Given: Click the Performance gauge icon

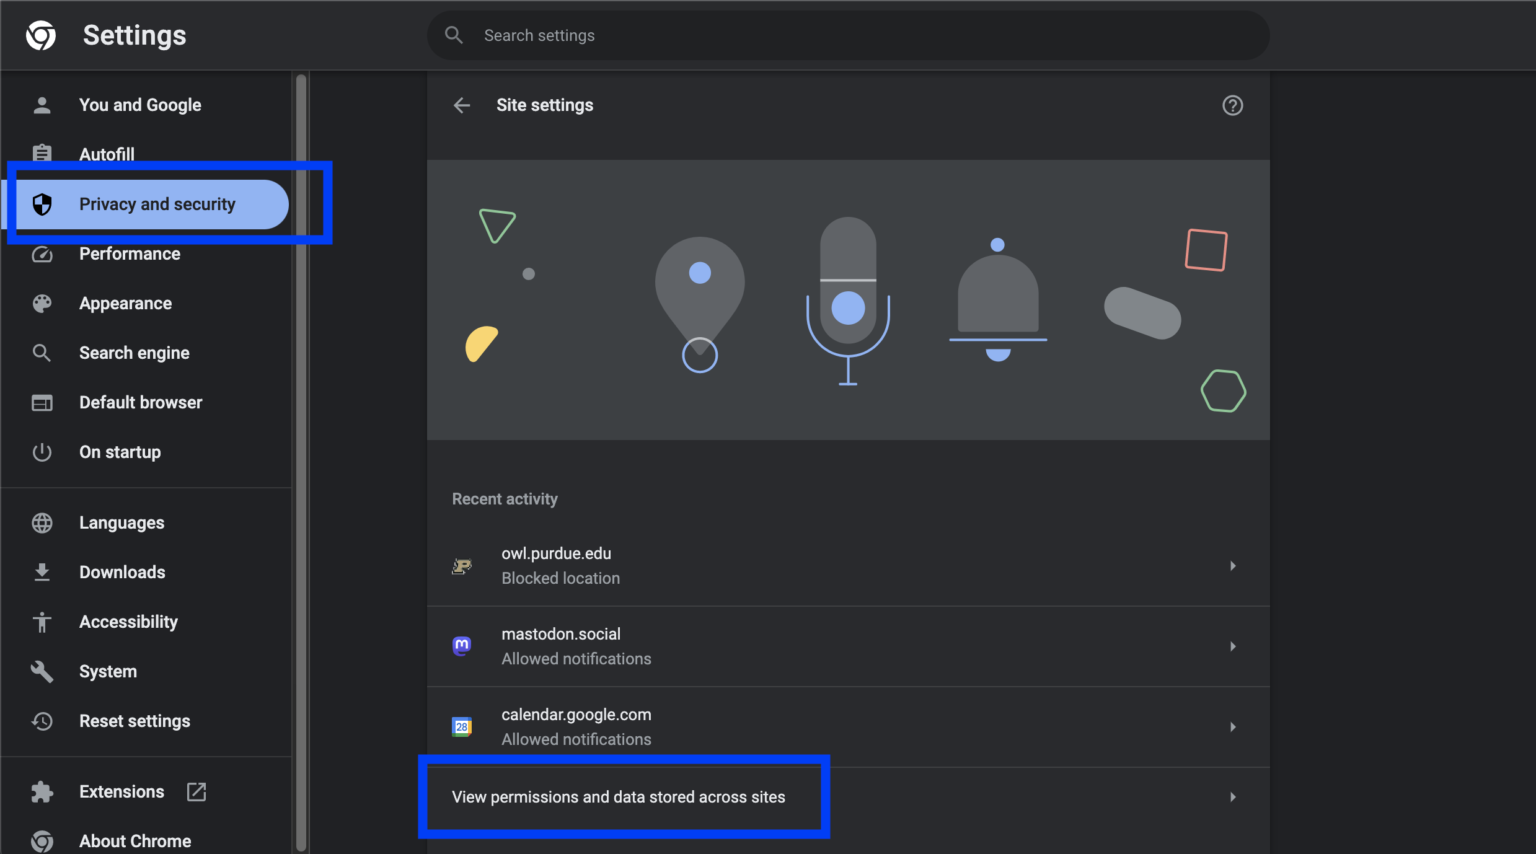Looking at the screenshot, I should pyautogui.click(x=42, y=254).
